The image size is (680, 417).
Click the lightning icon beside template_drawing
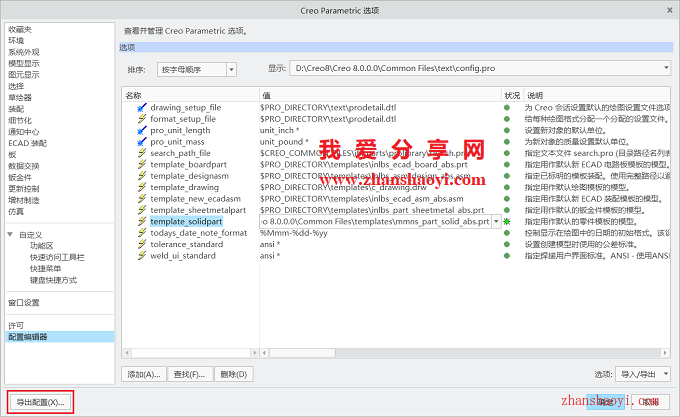coord(141,187)
